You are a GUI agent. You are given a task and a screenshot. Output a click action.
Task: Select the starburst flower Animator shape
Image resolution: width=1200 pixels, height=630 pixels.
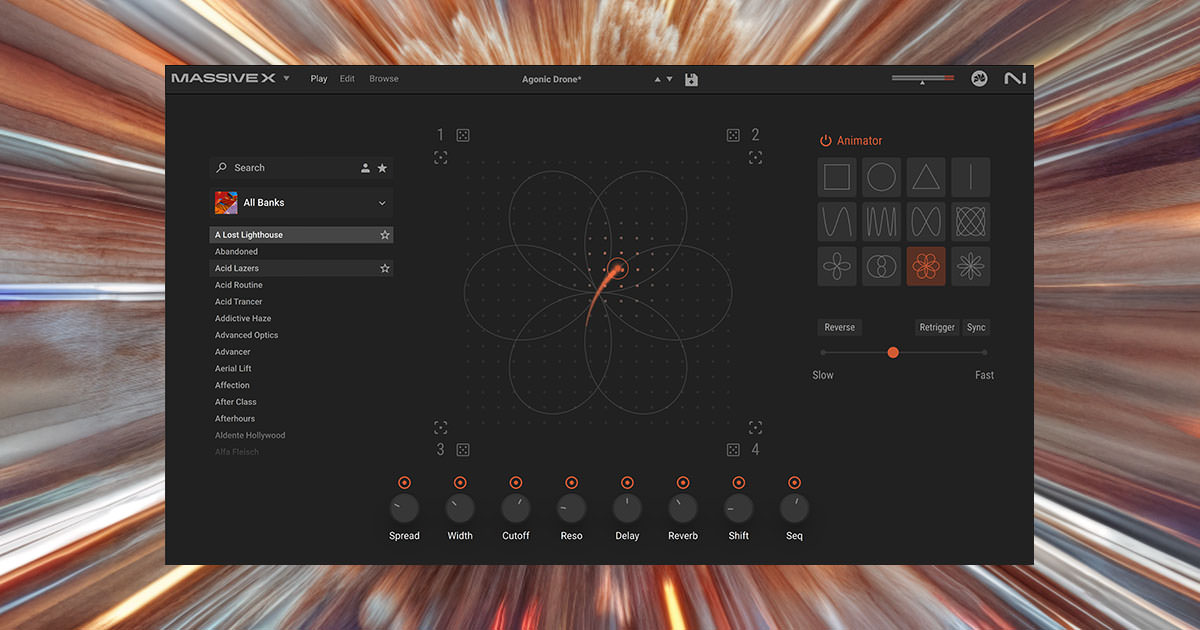tap(971, 266)
